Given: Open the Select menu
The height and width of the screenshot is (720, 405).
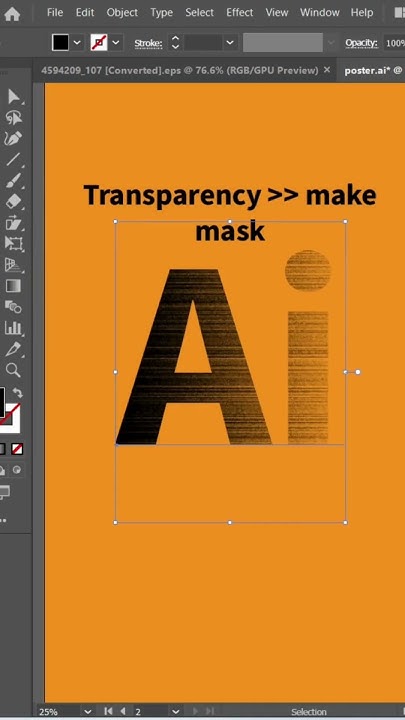Looking at the screenshot, I should (x=200, y=13).
